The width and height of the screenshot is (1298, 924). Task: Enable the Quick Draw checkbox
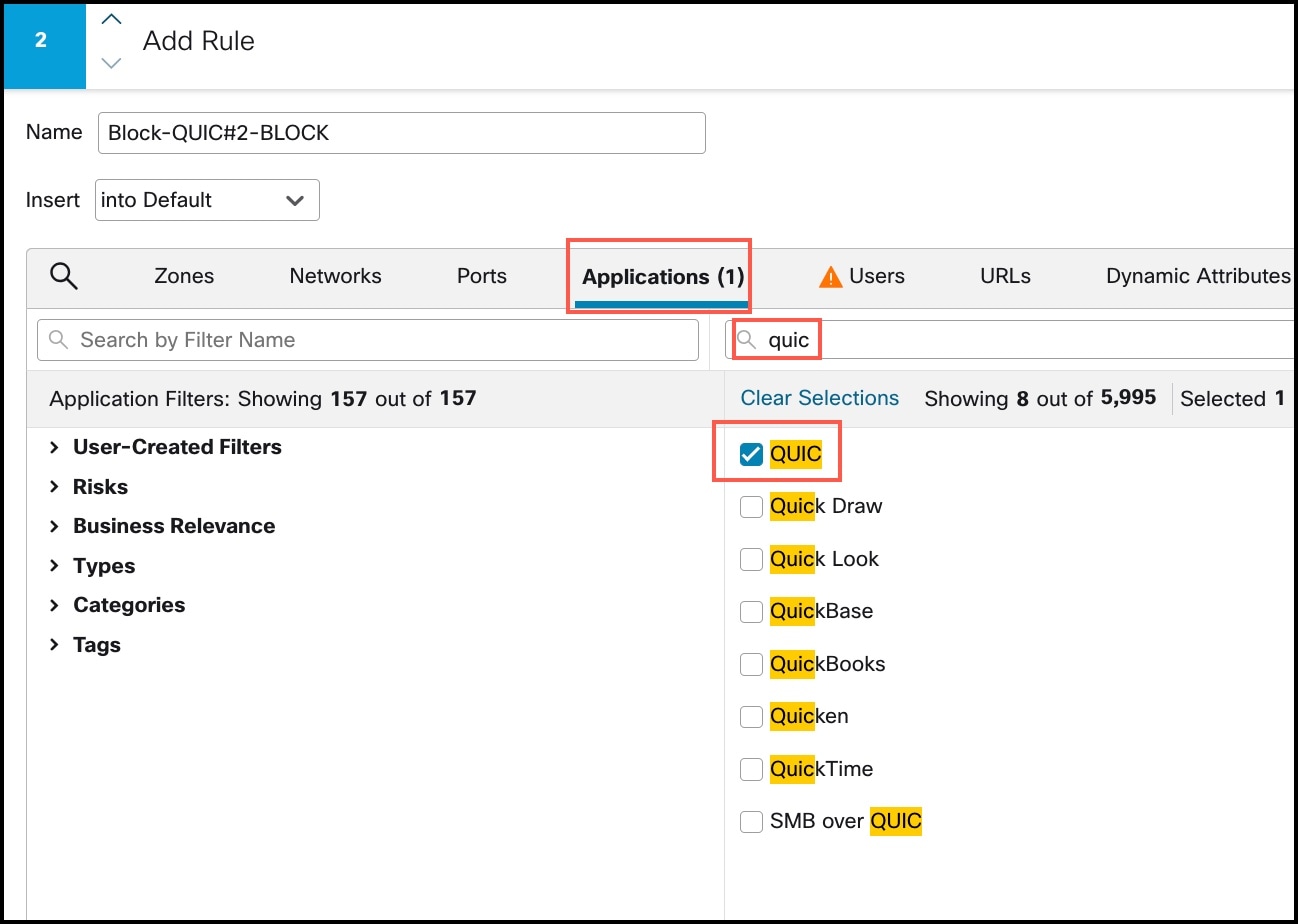[751, 506]
